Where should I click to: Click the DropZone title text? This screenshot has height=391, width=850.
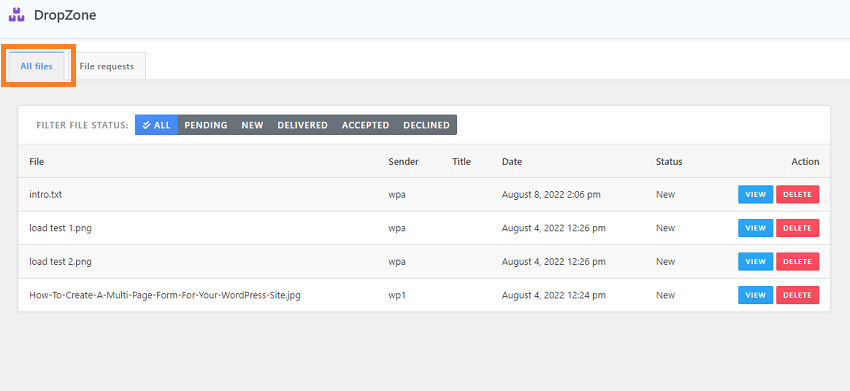(x=65, y=15)
